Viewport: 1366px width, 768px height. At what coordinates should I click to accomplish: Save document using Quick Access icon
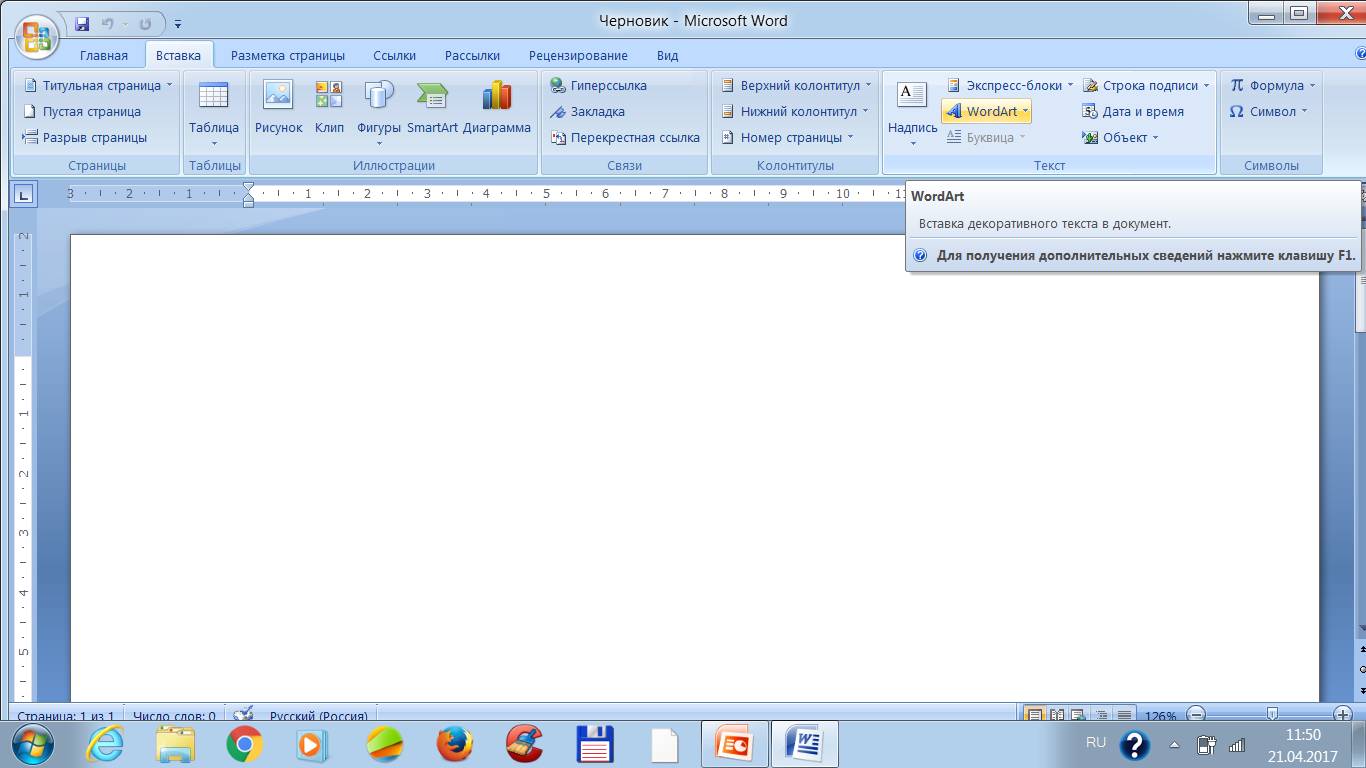[x=82, y=23]
